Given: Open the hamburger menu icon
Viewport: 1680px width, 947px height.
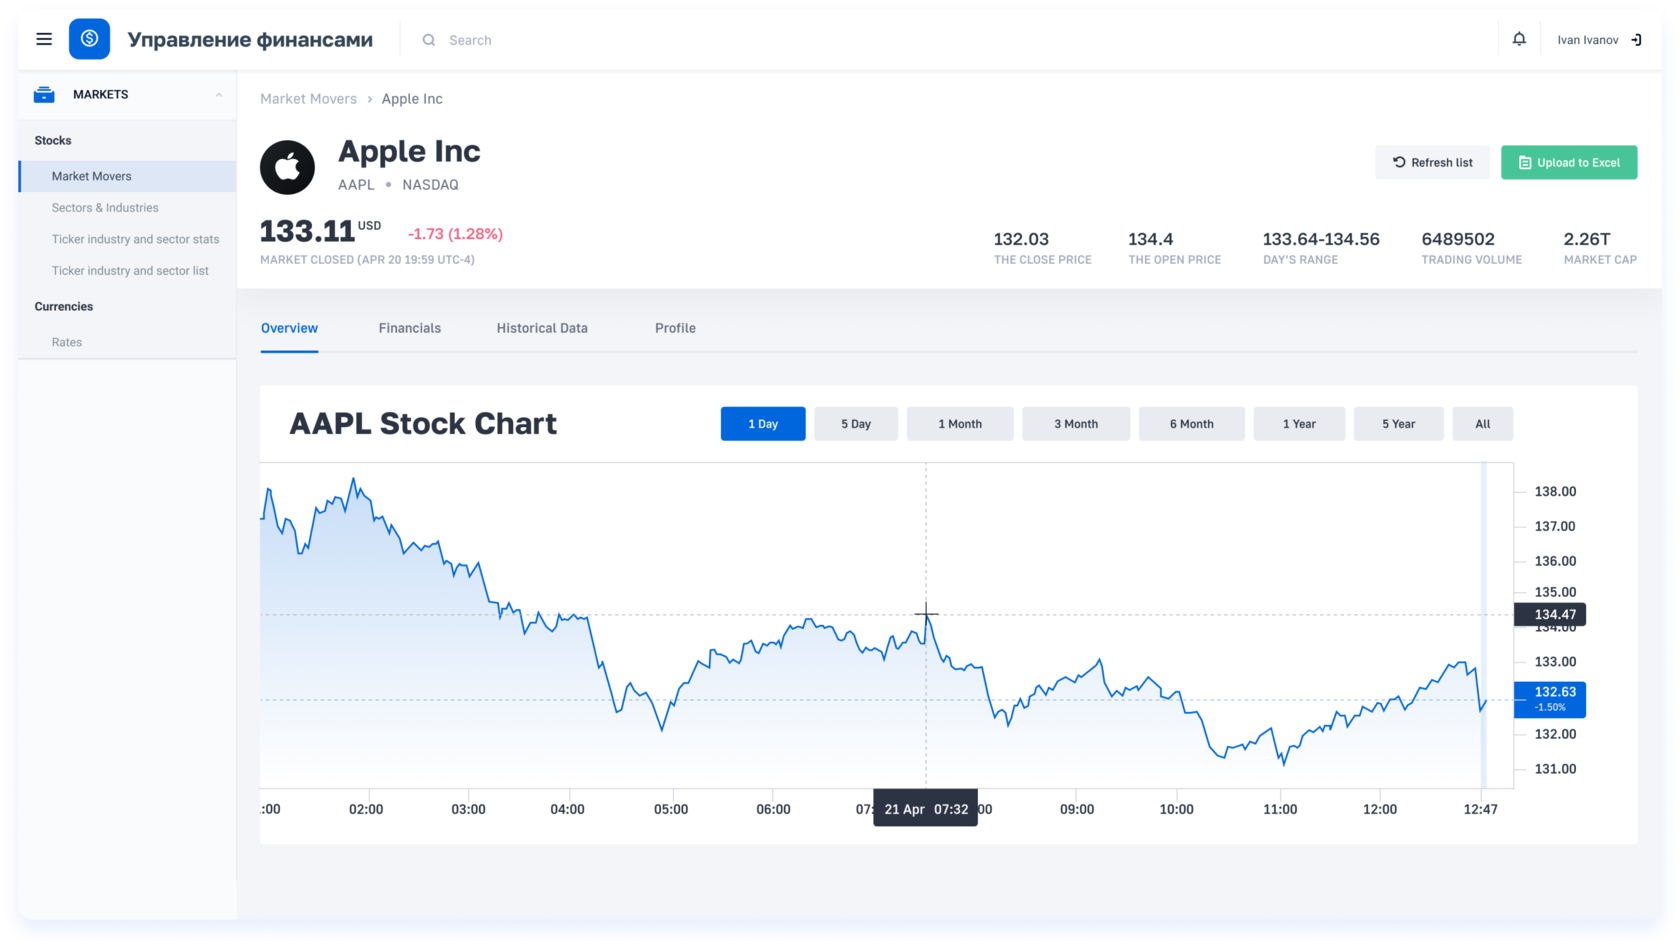Looking at the screenshot, I should (x=44, y=39).
